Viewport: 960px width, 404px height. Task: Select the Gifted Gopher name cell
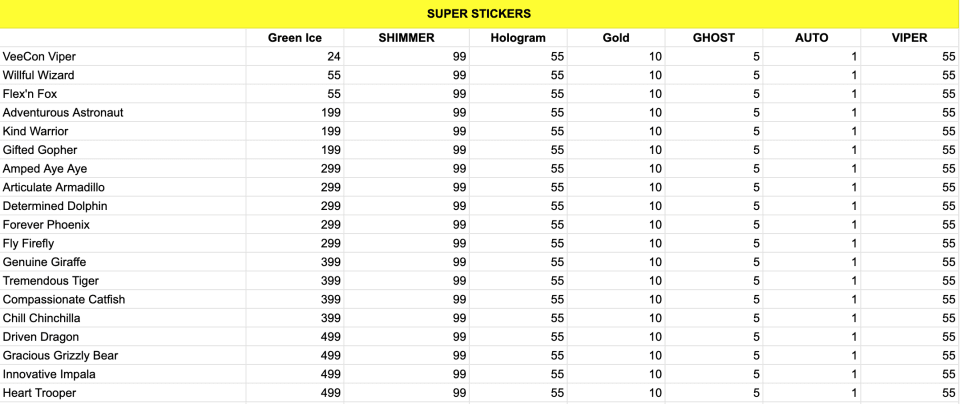click(40, 150)
